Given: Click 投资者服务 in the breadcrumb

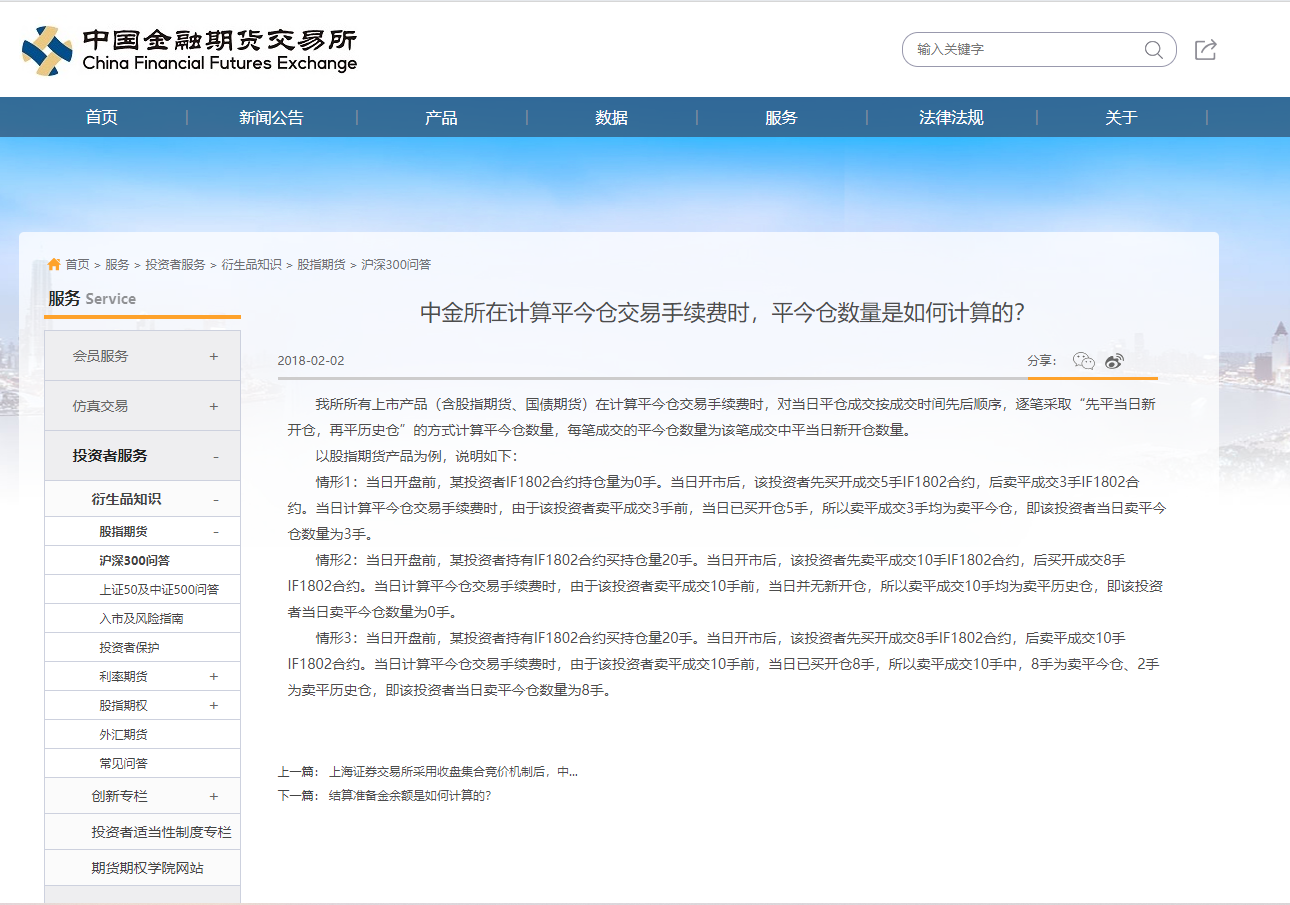Looking at the screenshot, I should (x=175, y=265).
